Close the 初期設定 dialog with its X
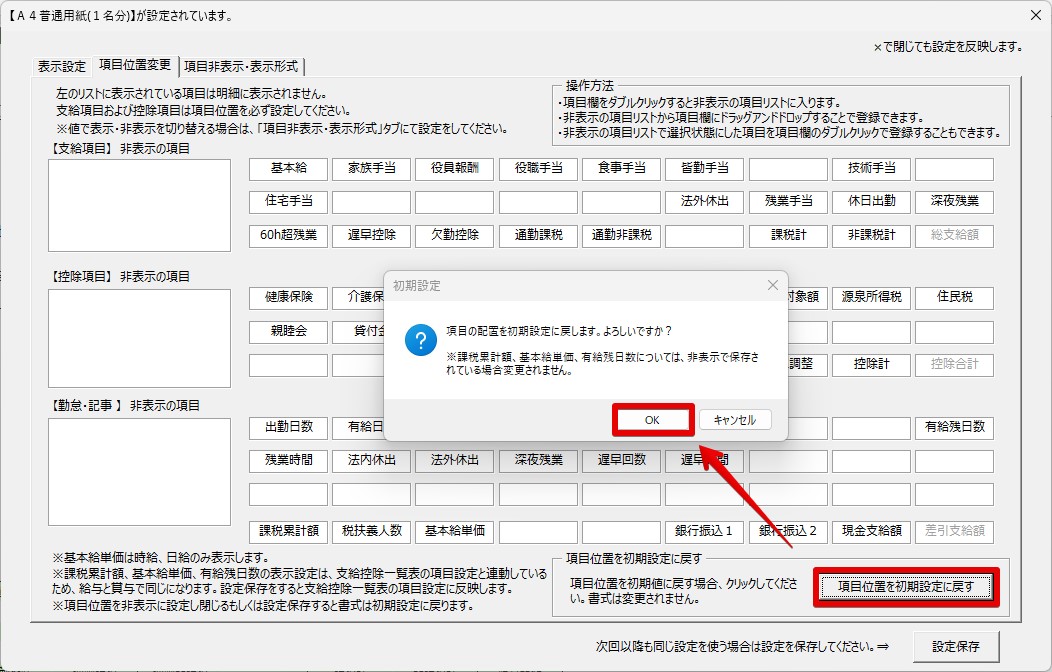 [772, 285]
